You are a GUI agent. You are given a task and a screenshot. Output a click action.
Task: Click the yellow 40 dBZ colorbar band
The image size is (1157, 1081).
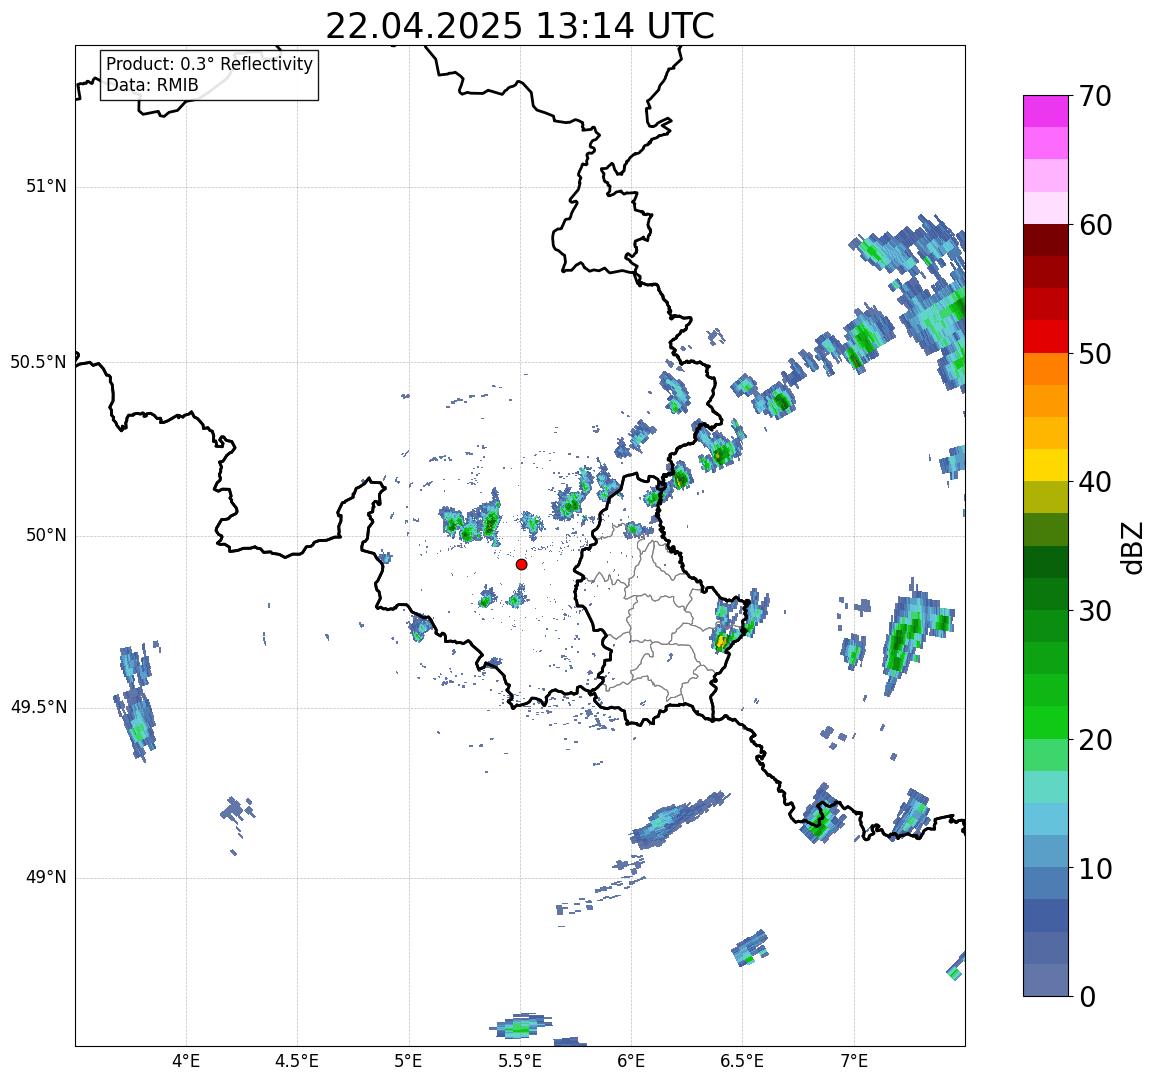tap(1046, 466)
